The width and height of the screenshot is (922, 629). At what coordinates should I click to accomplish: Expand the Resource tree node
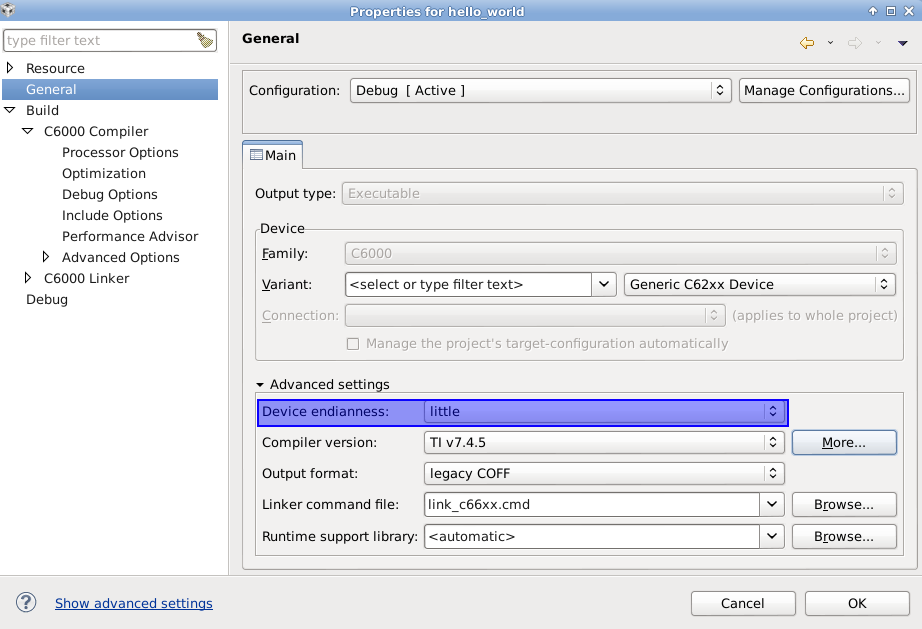point(10,68)
